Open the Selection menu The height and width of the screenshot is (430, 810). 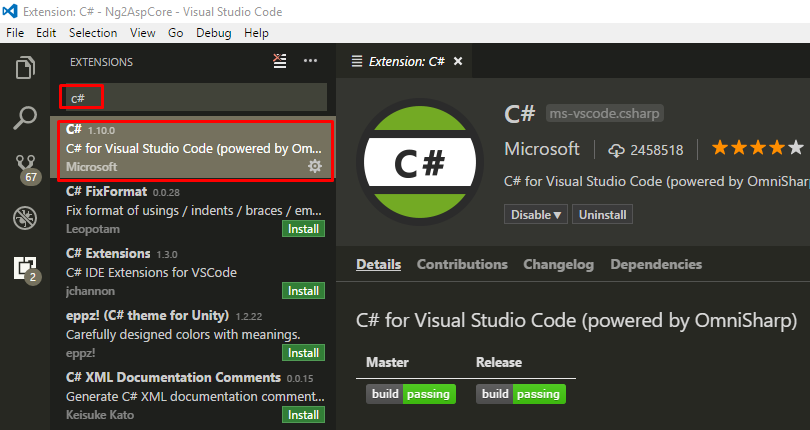93,33
